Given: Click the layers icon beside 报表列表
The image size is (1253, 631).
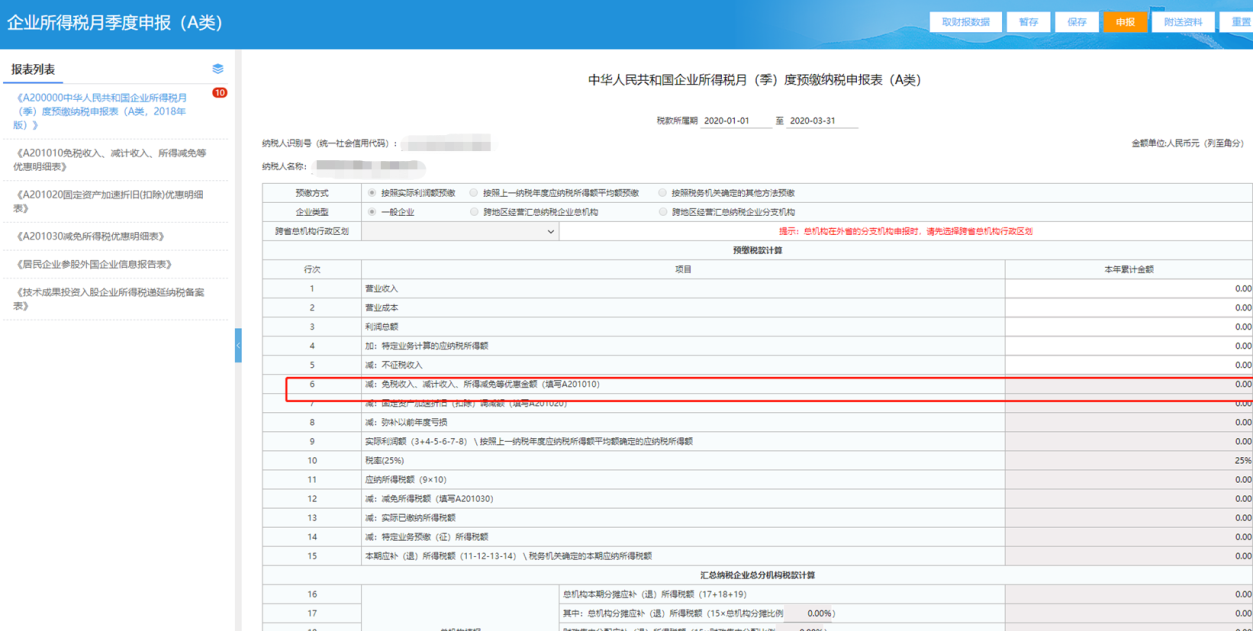Looking at the screenshot, I should pyautogui.click(x=218, y=69).
